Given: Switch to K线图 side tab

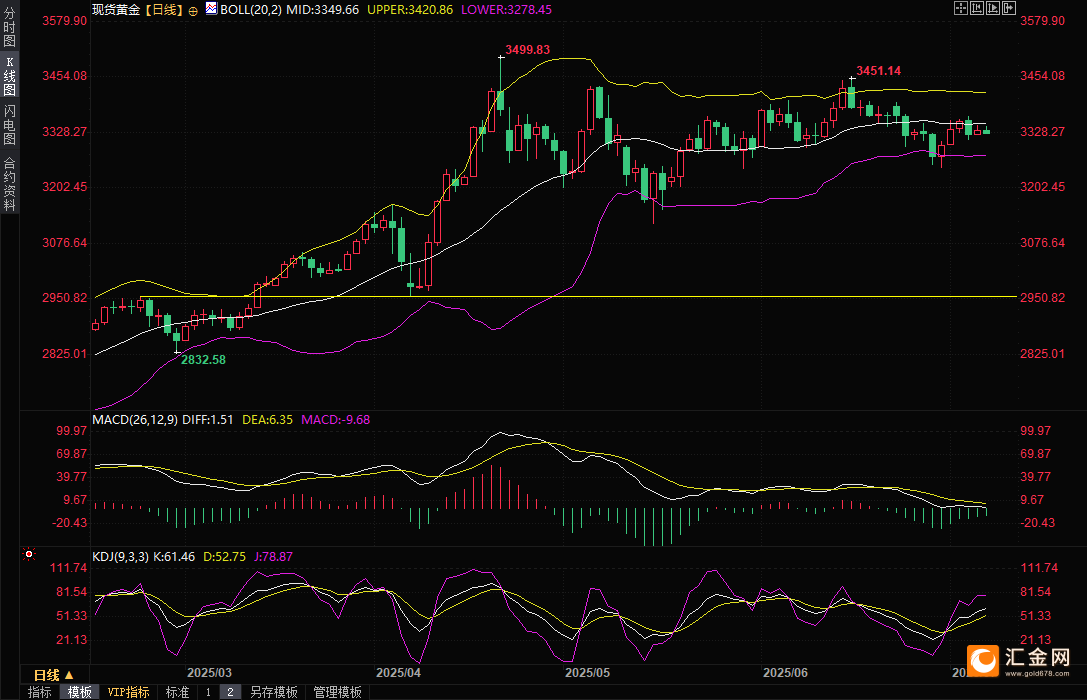Looking at the screenshot, I should 9,76.
